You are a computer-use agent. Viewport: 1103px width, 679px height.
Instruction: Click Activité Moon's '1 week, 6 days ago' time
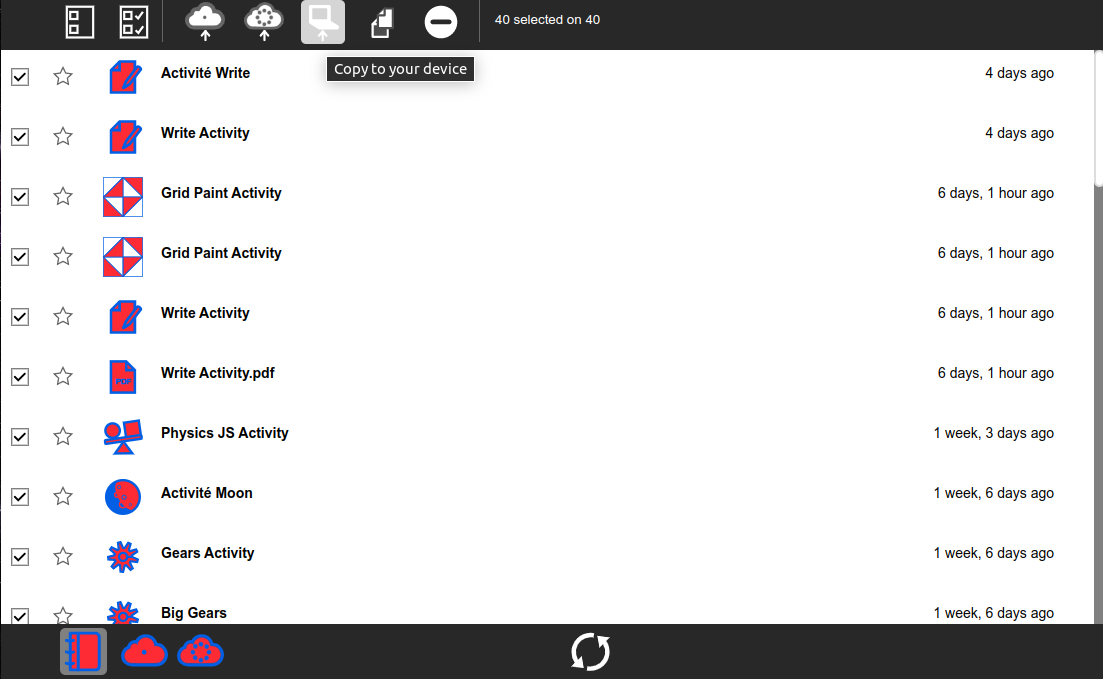click(x=993, y=493)
